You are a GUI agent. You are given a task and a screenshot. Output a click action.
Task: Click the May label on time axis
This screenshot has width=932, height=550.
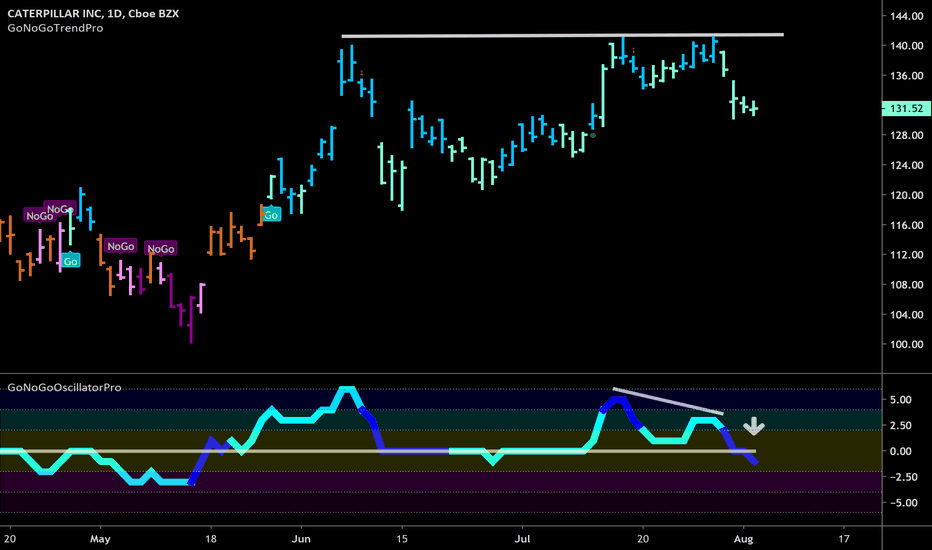click(x=100, y=539)
